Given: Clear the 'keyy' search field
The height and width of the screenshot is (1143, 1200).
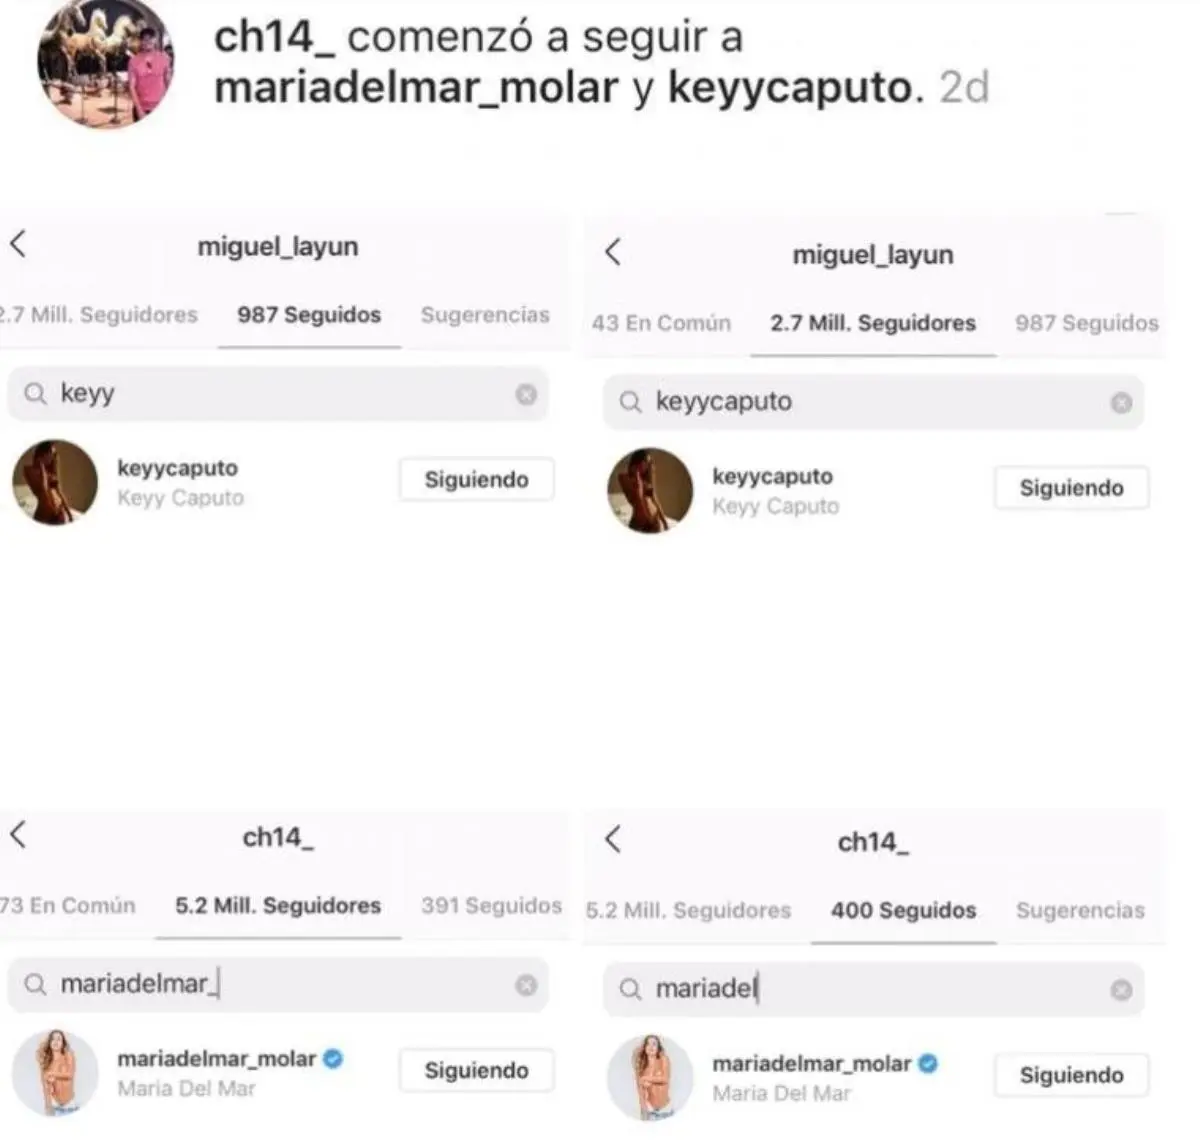Looking at the screenshot, I should pos(526,394).
